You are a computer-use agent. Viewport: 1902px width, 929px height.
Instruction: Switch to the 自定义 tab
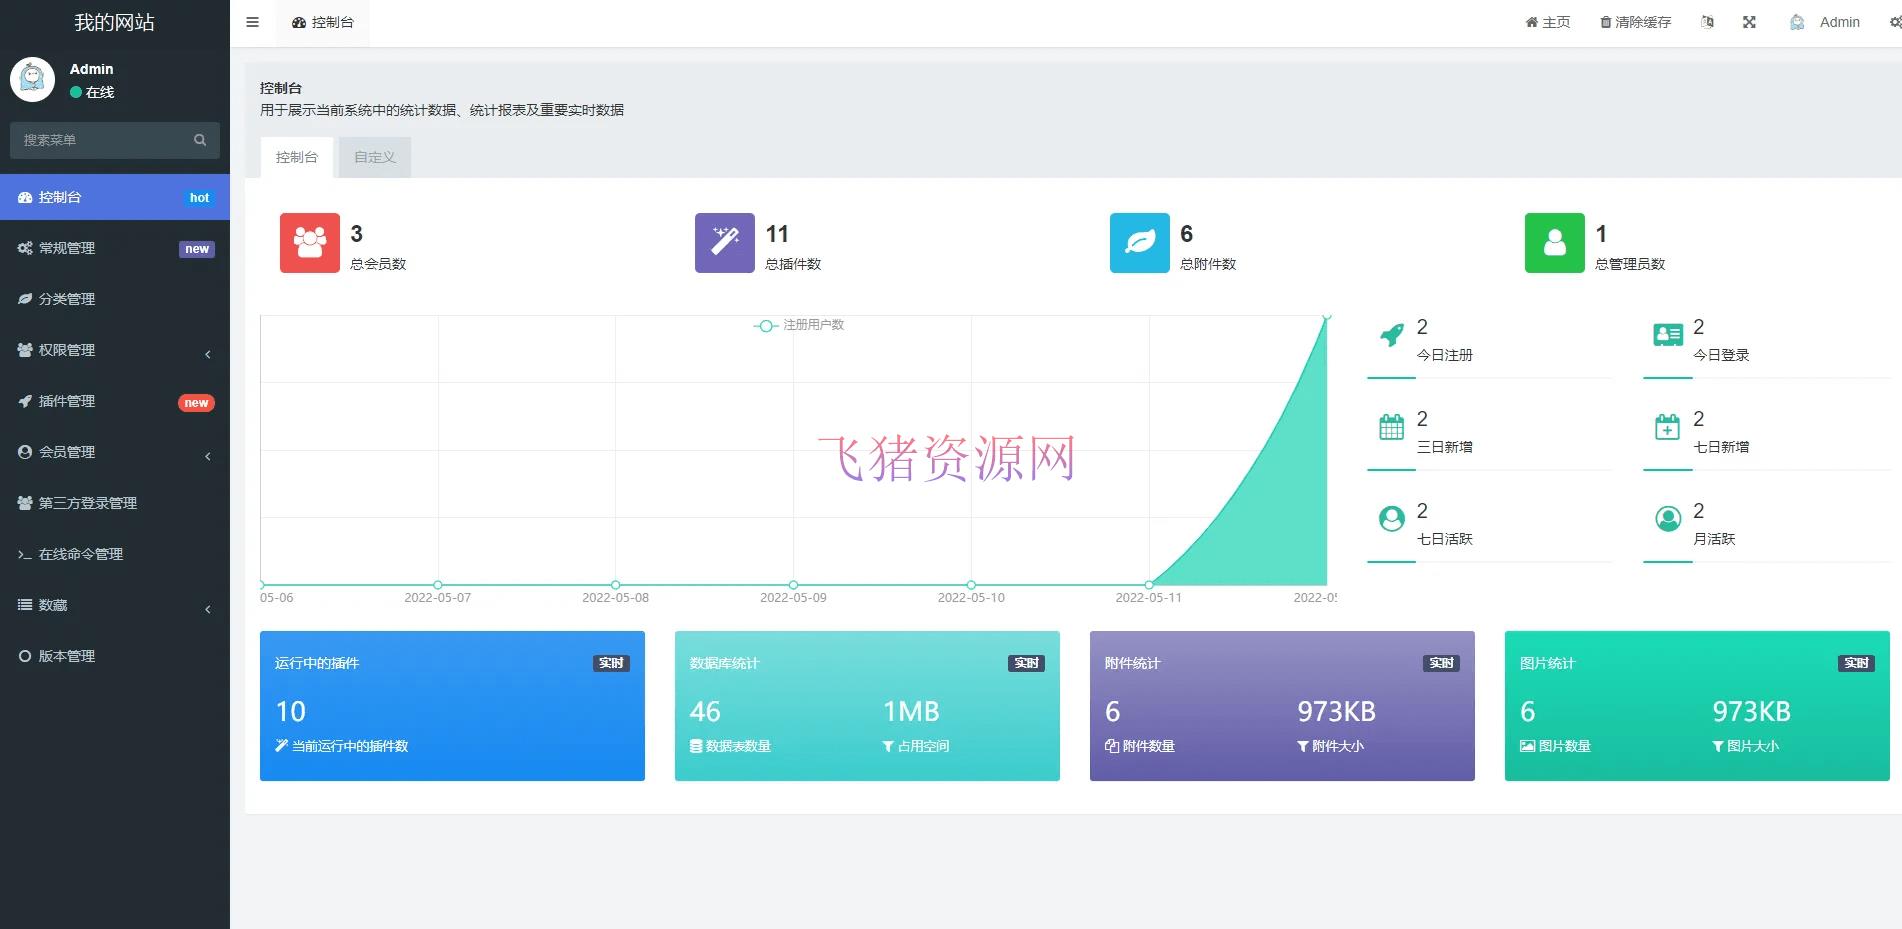[373, 156]
